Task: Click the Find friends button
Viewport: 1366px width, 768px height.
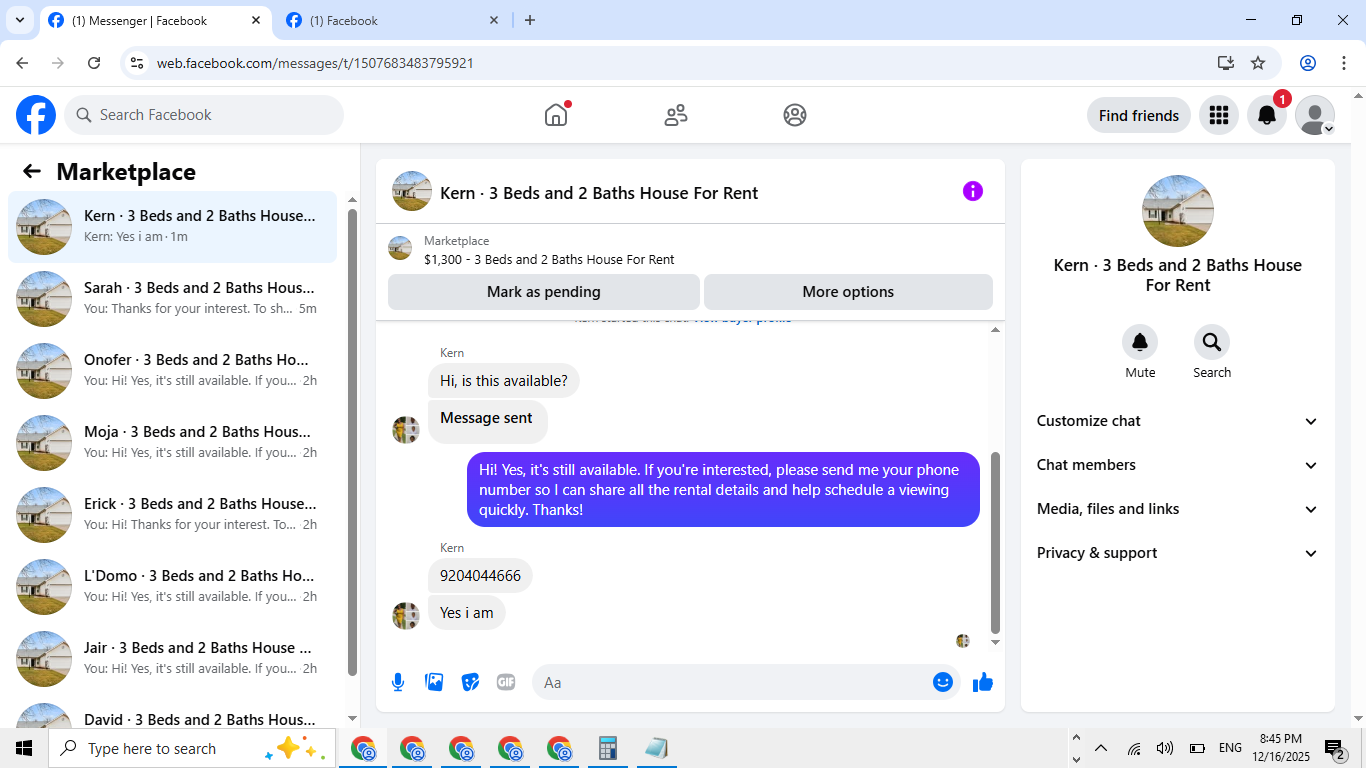Action: (x=1139, y=115)
